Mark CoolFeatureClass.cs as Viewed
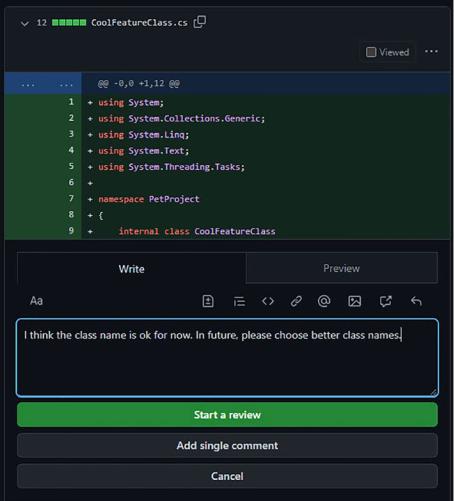The width and height of the screenshot is (454, 501). [x=387, y=52]
